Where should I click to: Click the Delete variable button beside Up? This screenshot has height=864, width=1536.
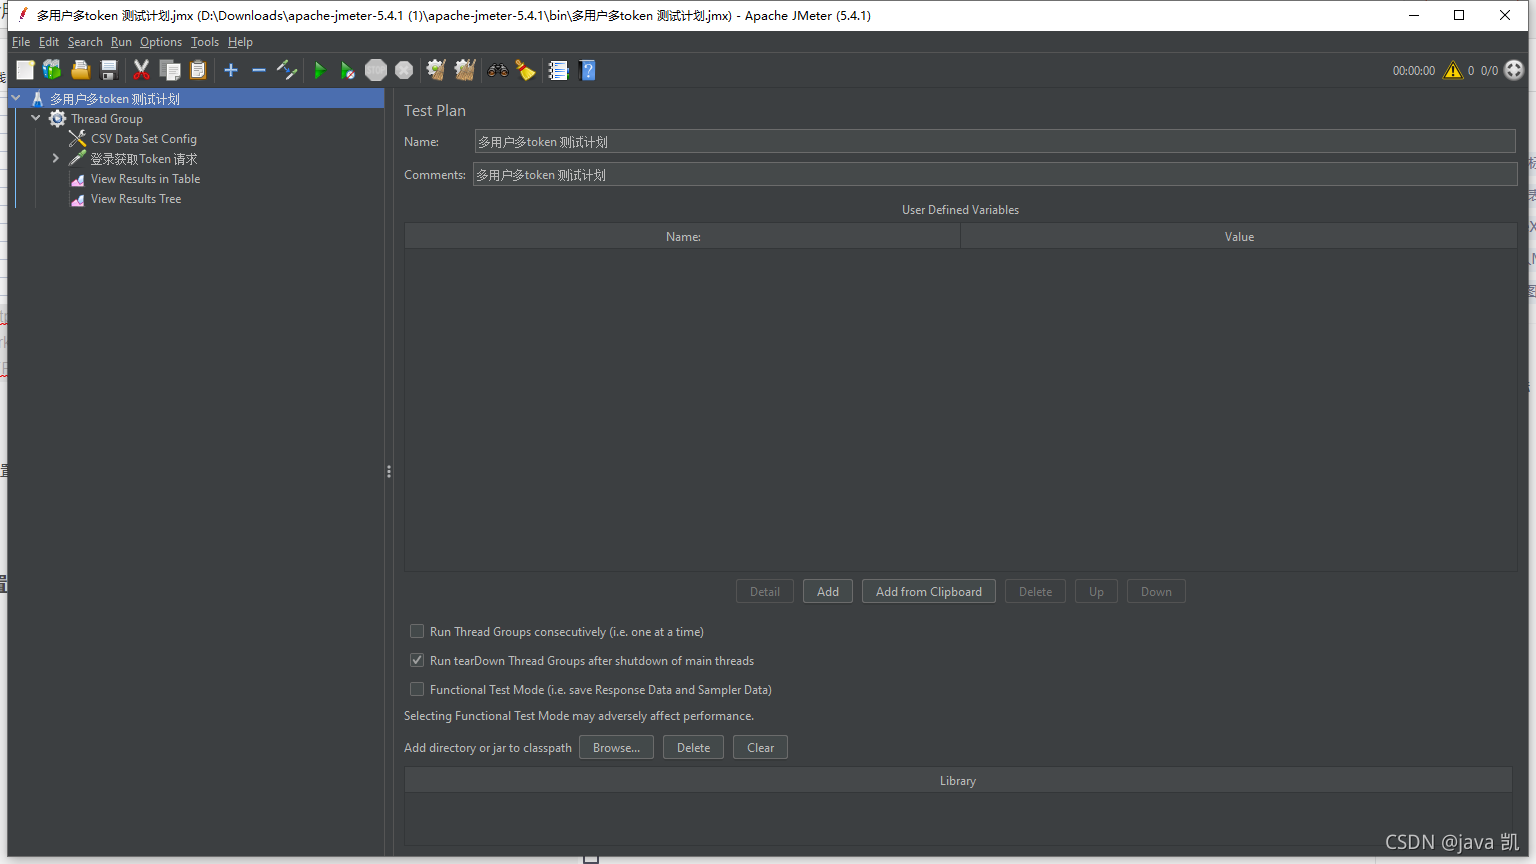tap(1035, 591)
